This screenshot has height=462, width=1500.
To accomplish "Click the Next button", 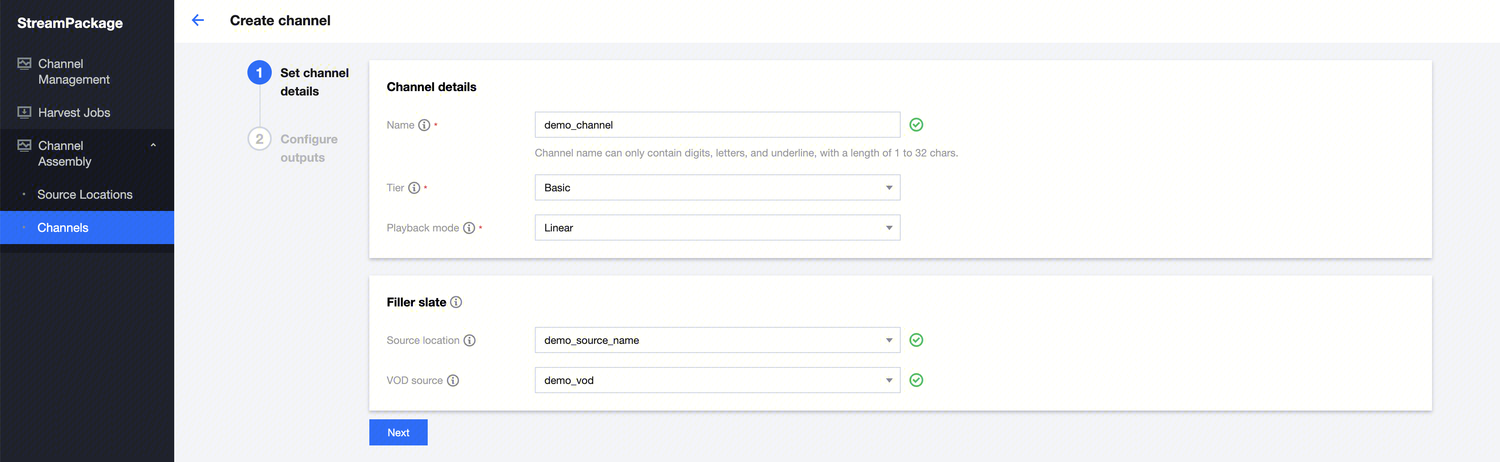I will click(398, 433).
